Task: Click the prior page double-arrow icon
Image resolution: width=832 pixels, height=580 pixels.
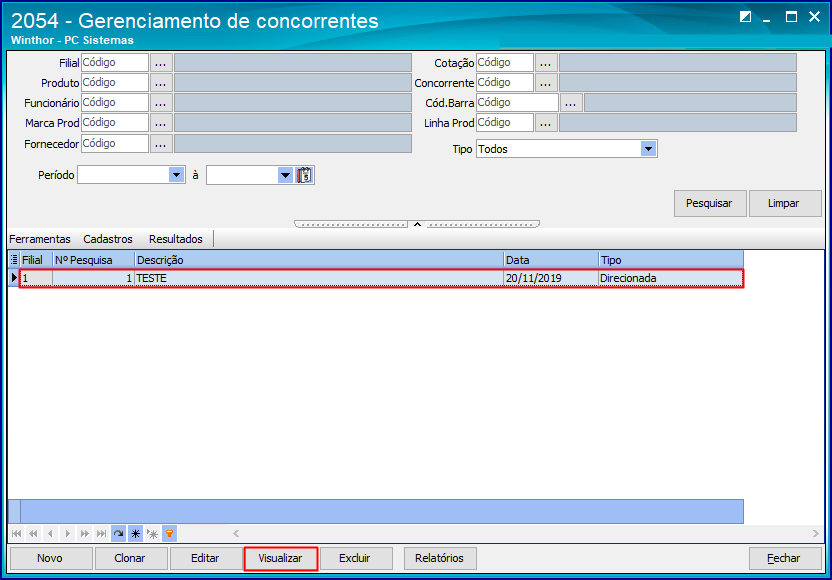Action: pos(33,533)
